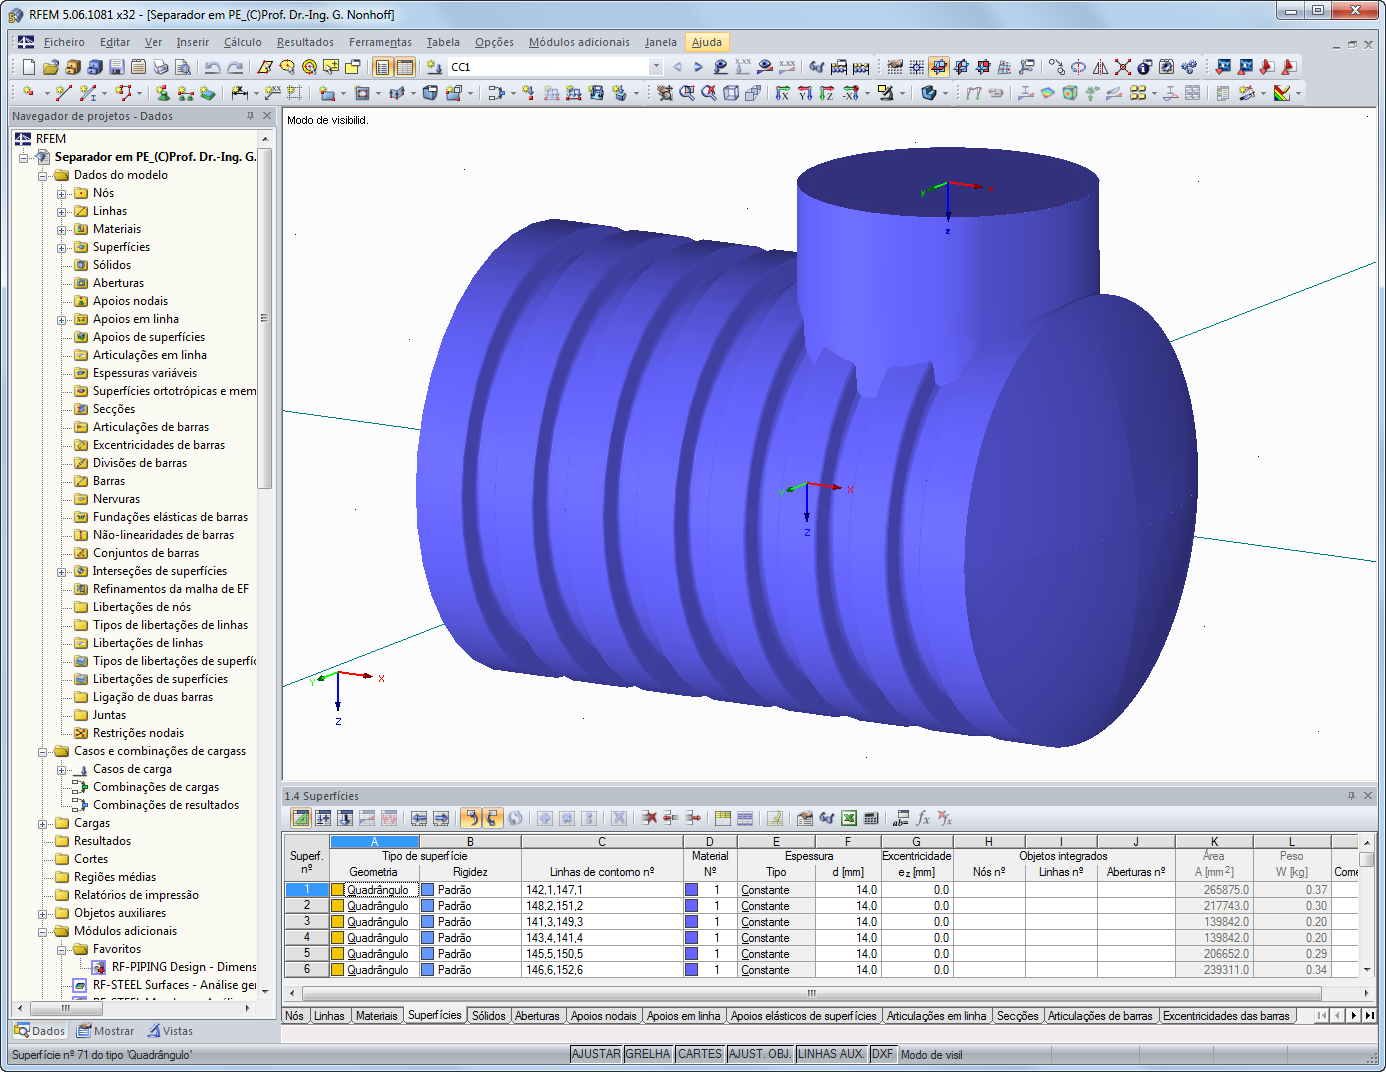Screen dimensions: 1386x1072
Task: Expand the Superfícies tree node
Action: (62, 248)
